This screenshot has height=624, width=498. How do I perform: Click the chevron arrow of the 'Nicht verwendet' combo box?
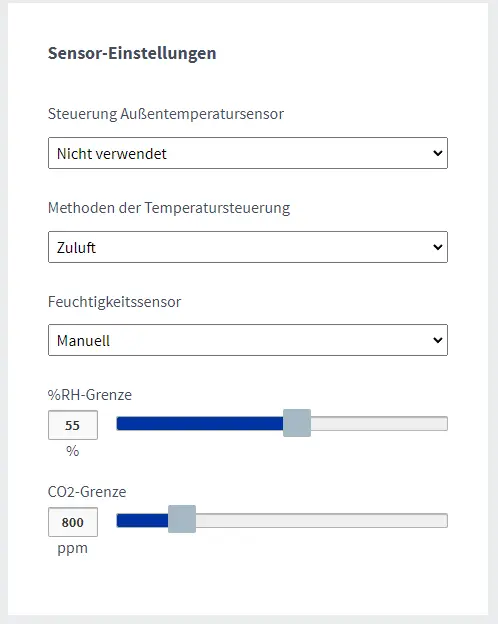click(x=437, y=153)
